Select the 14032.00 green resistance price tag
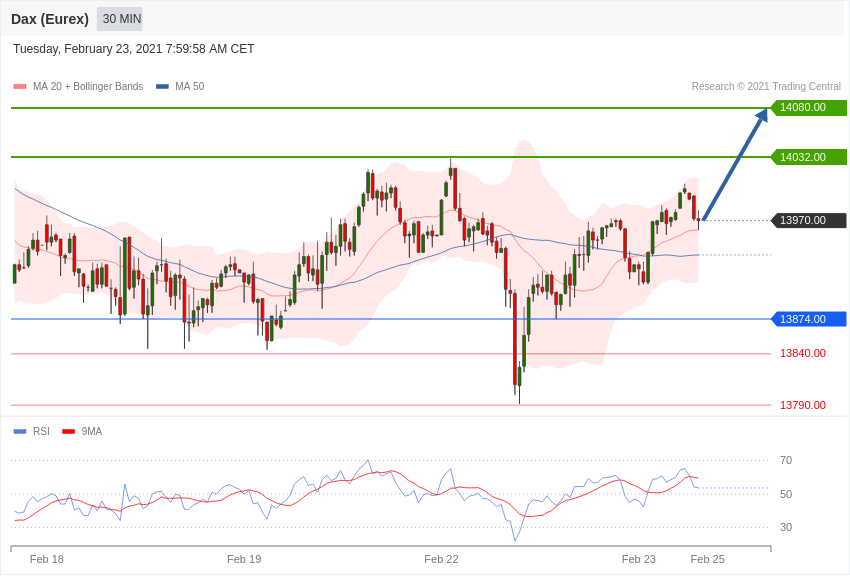The height and width of the screenshot is (576, 850). (808, 157)
